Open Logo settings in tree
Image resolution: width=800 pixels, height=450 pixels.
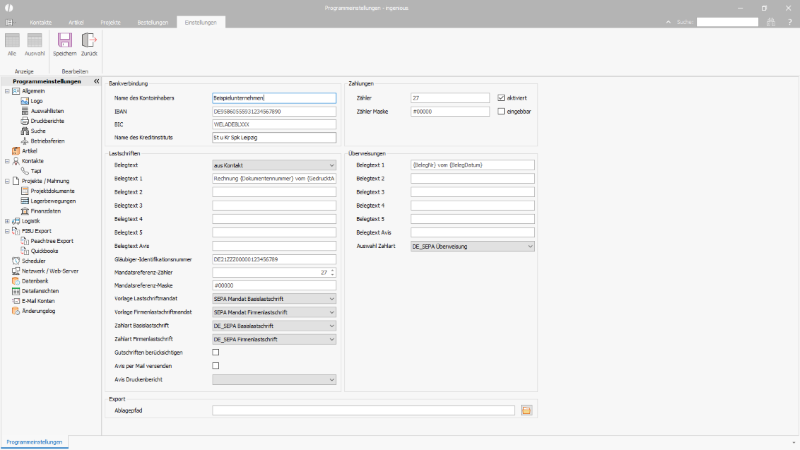pyautogui.click(x=36, y=101)
